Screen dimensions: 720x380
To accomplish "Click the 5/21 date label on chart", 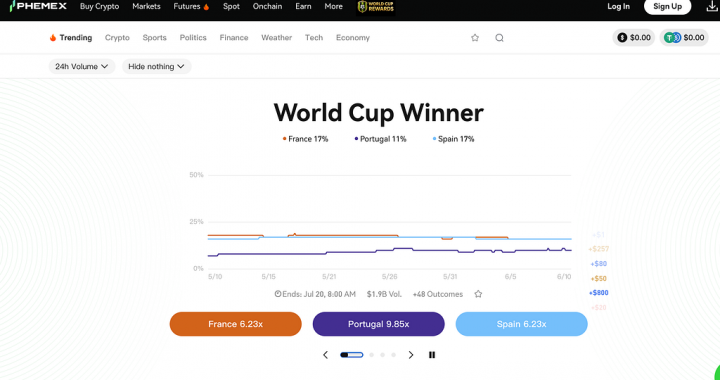I will [x=329, y=277].
